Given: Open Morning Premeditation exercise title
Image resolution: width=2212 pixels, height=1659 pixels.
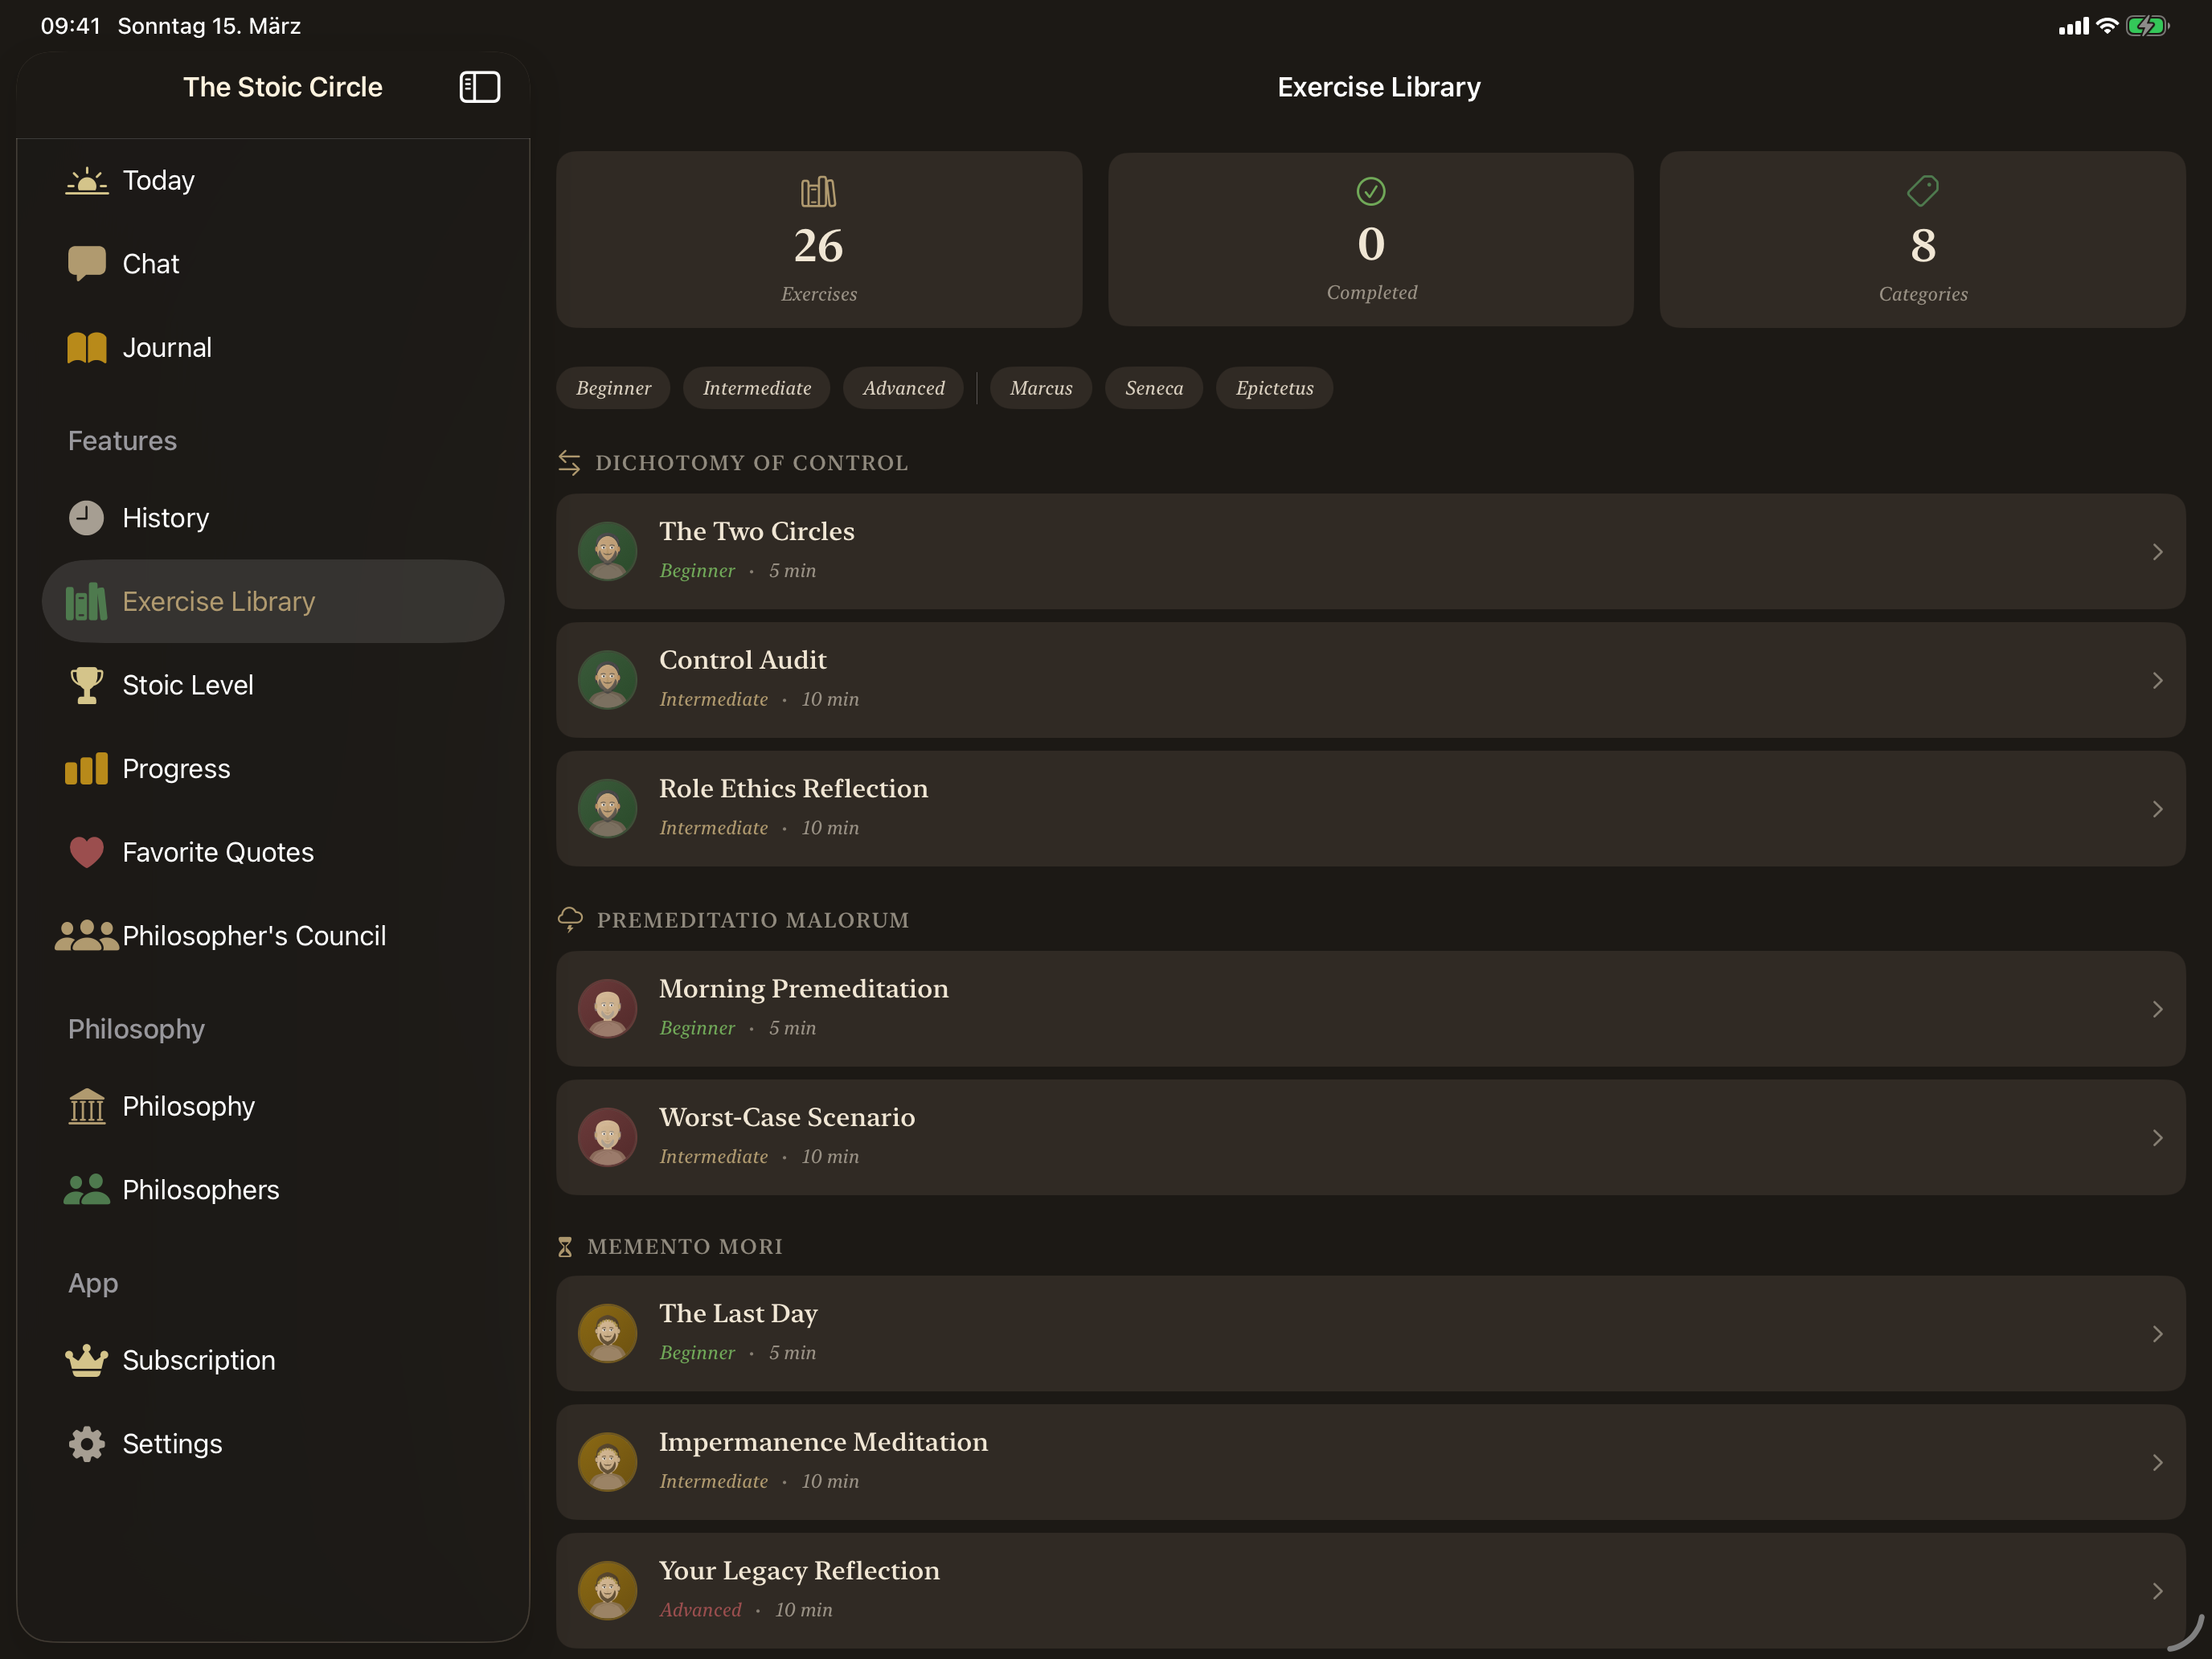Looking at the screenshot, I should pos(803,989).
